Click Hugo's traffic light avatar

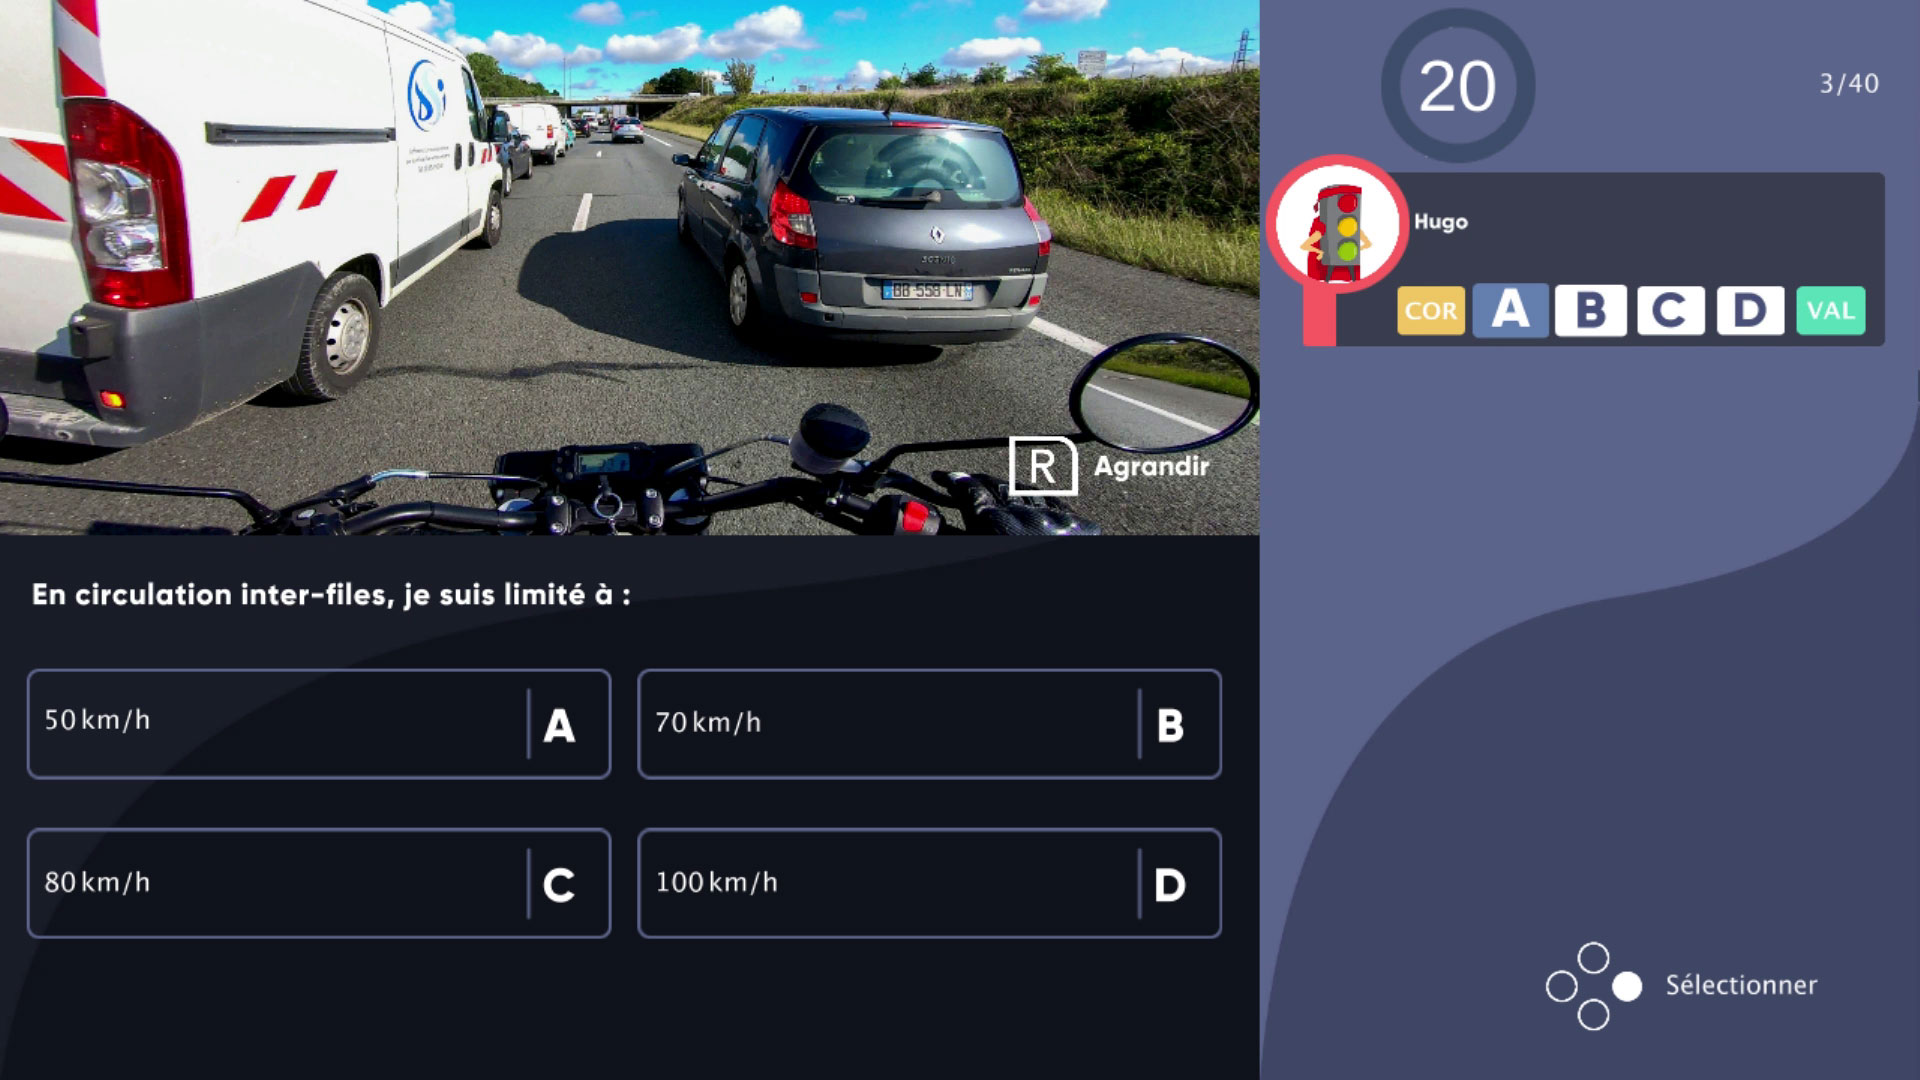(x=1337, y=224)
